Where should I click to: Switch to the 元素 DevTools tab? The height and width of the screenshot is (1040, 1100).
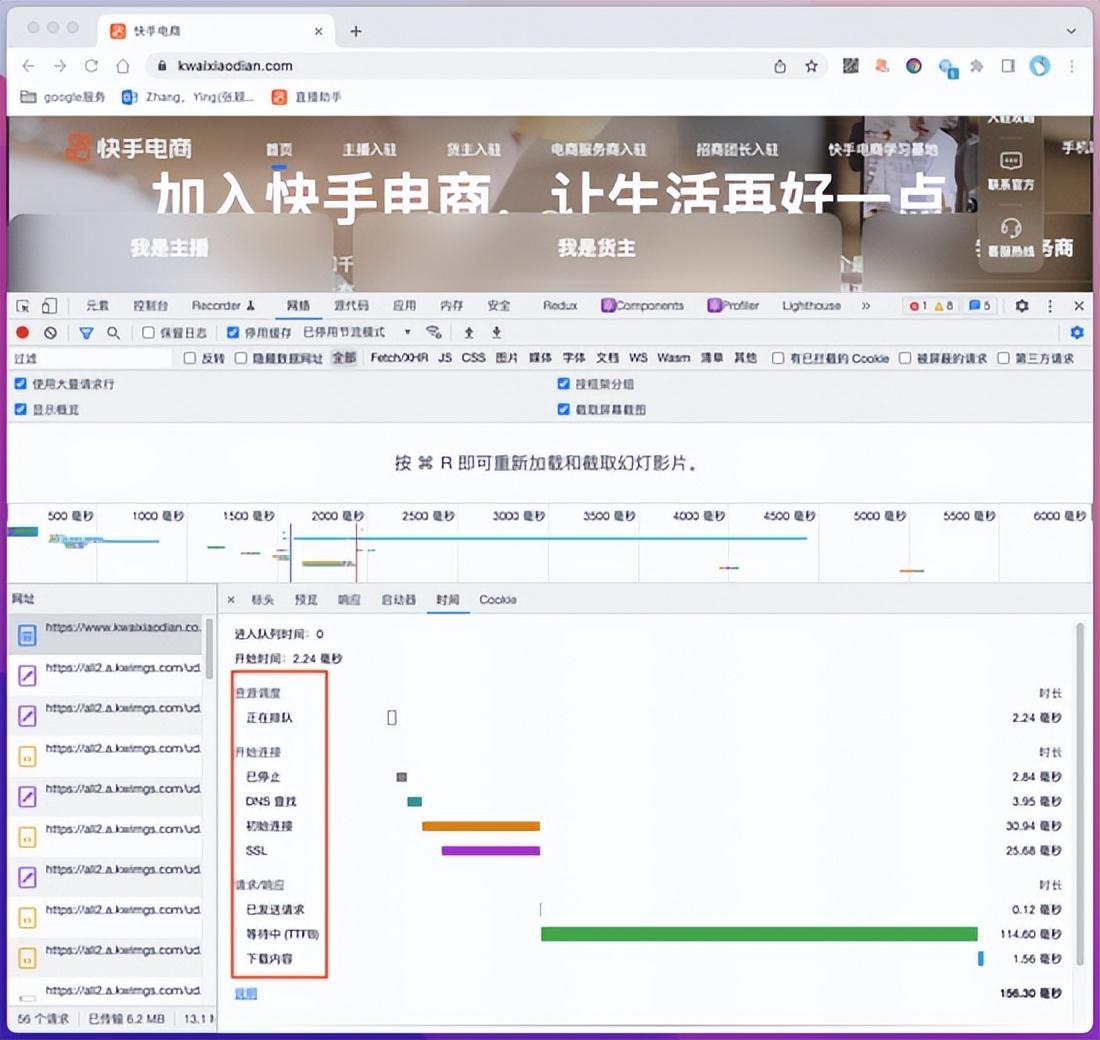[98, 306]
